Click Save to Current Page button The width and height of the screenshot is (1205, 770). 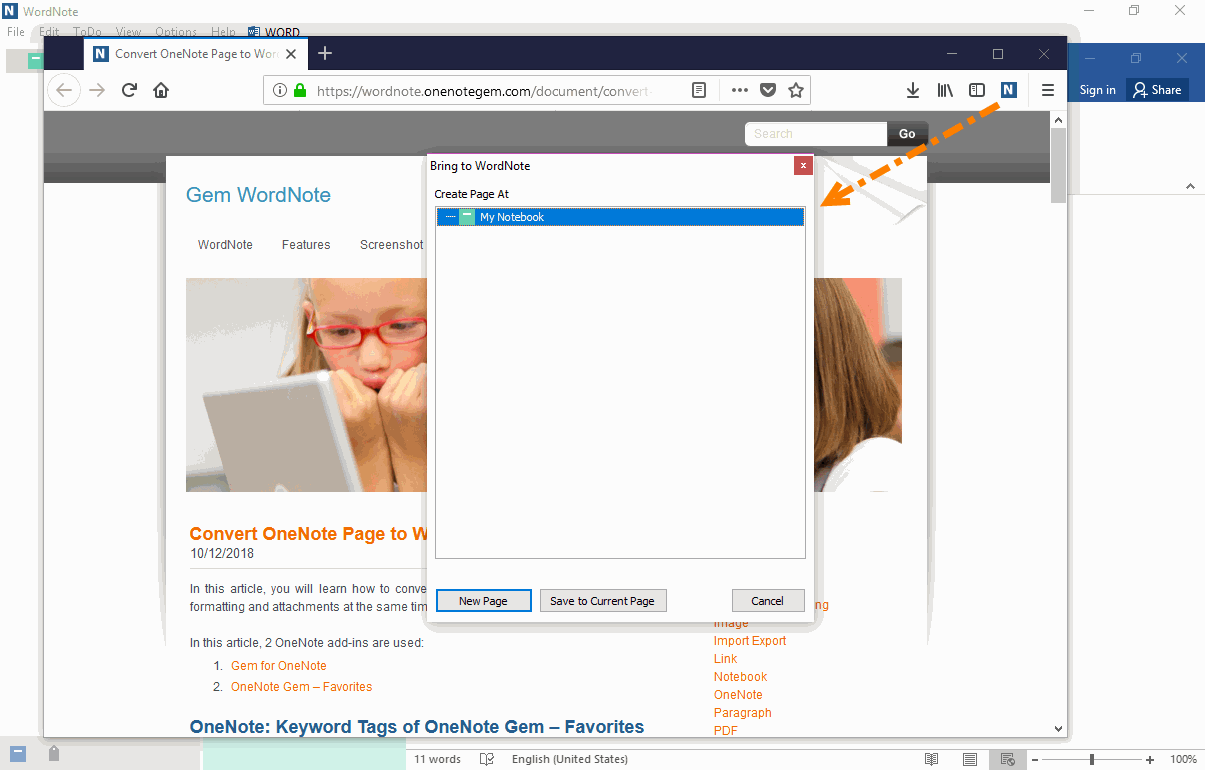click(602, 601)
